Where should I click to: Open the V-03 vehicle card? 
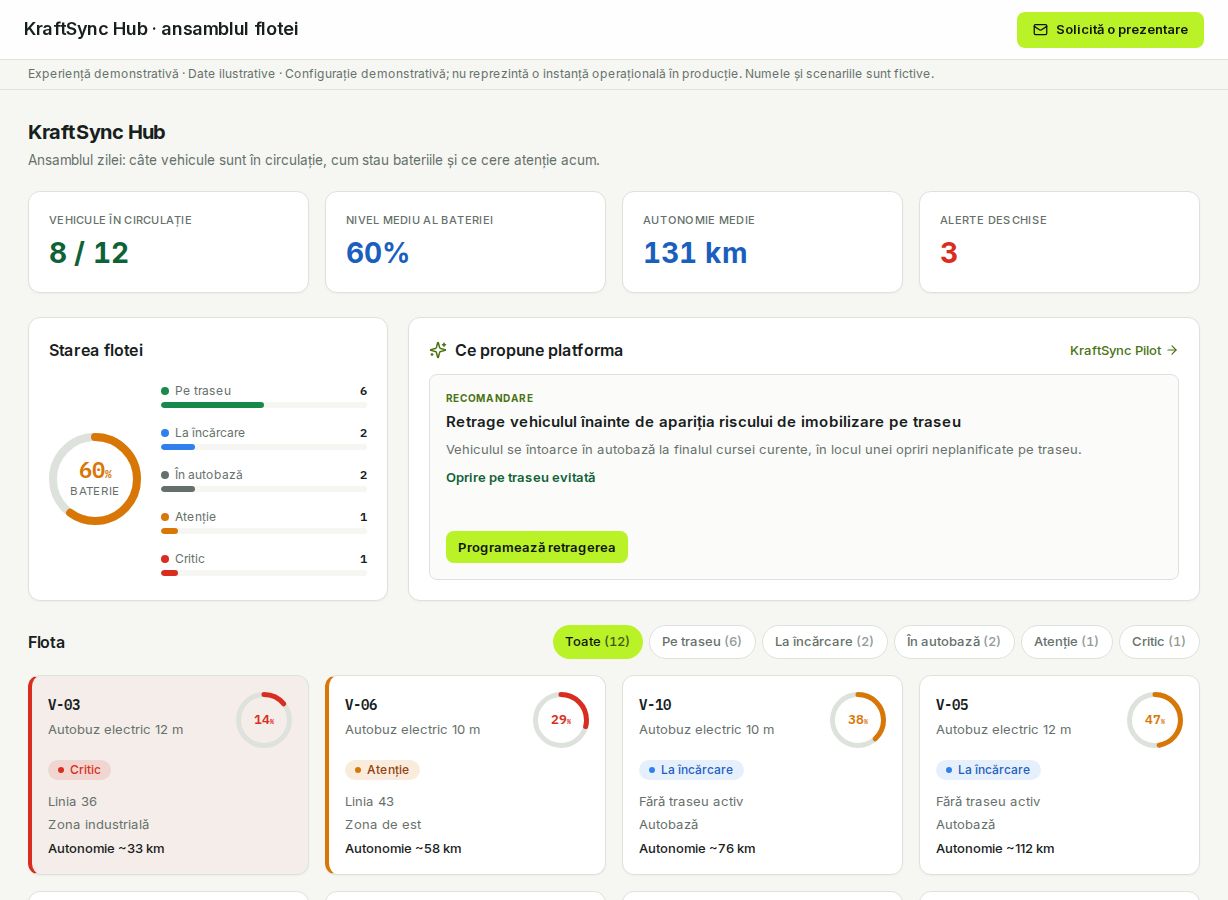pyautogui.click(x=168, y=775)
